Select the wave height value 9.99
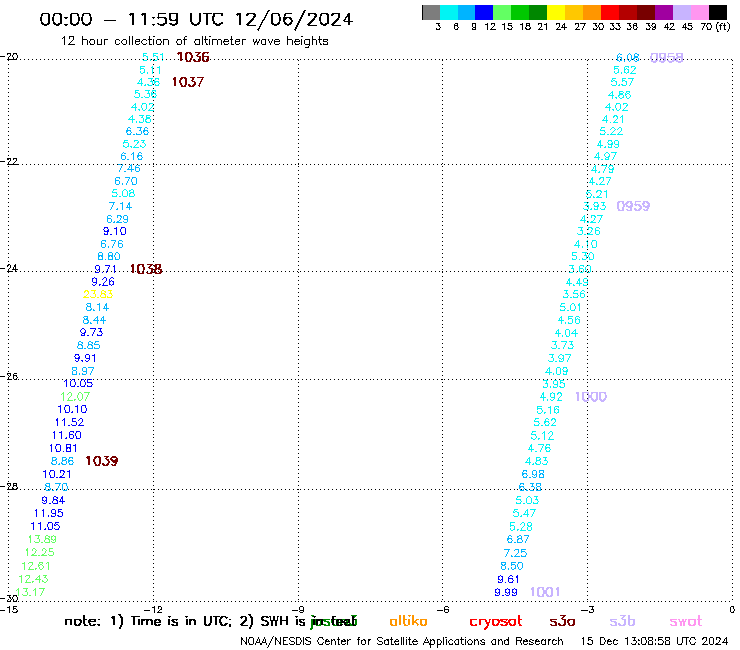Viewport: 740px width, 650px height. [x=506, y=592]
